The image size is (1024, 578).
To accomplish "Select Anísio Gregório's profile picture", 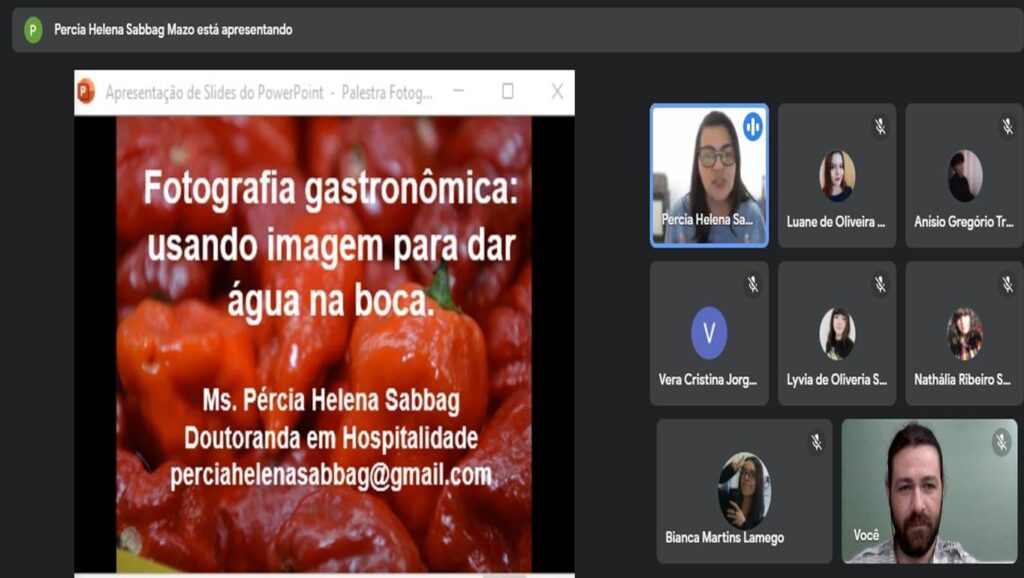I will pyautogui.click(x=965, y=176).
